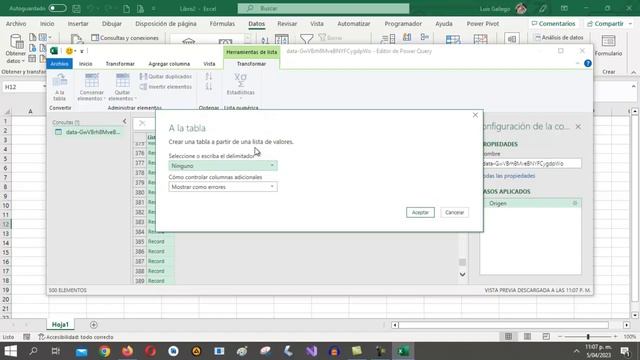This screenshot has height=360, width=640.
Task: Click Consultas y conexiones button
Action: pyautogui.click(x=125, y=38)
